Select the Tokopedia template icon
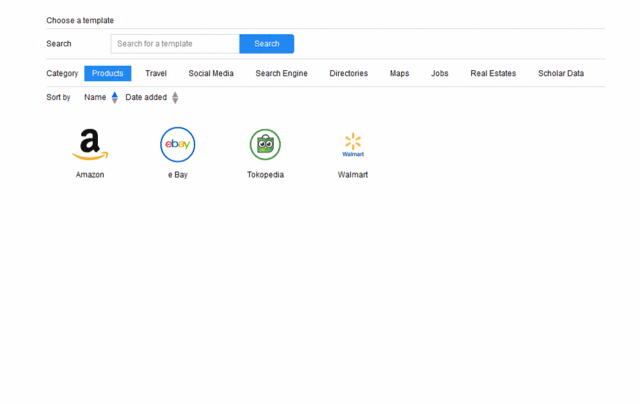Viewport: 640px width, 404px height. 265,144
